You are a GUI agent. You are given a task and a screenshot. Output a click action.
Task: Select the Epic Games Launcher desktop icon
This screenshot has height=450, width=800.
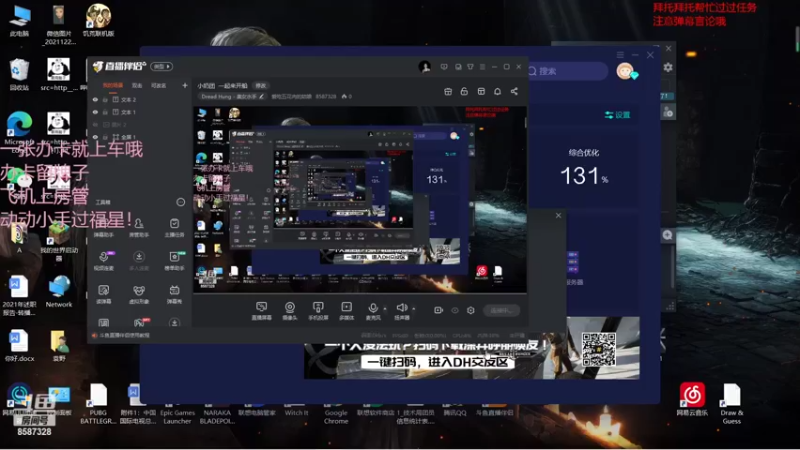(177, 416)
